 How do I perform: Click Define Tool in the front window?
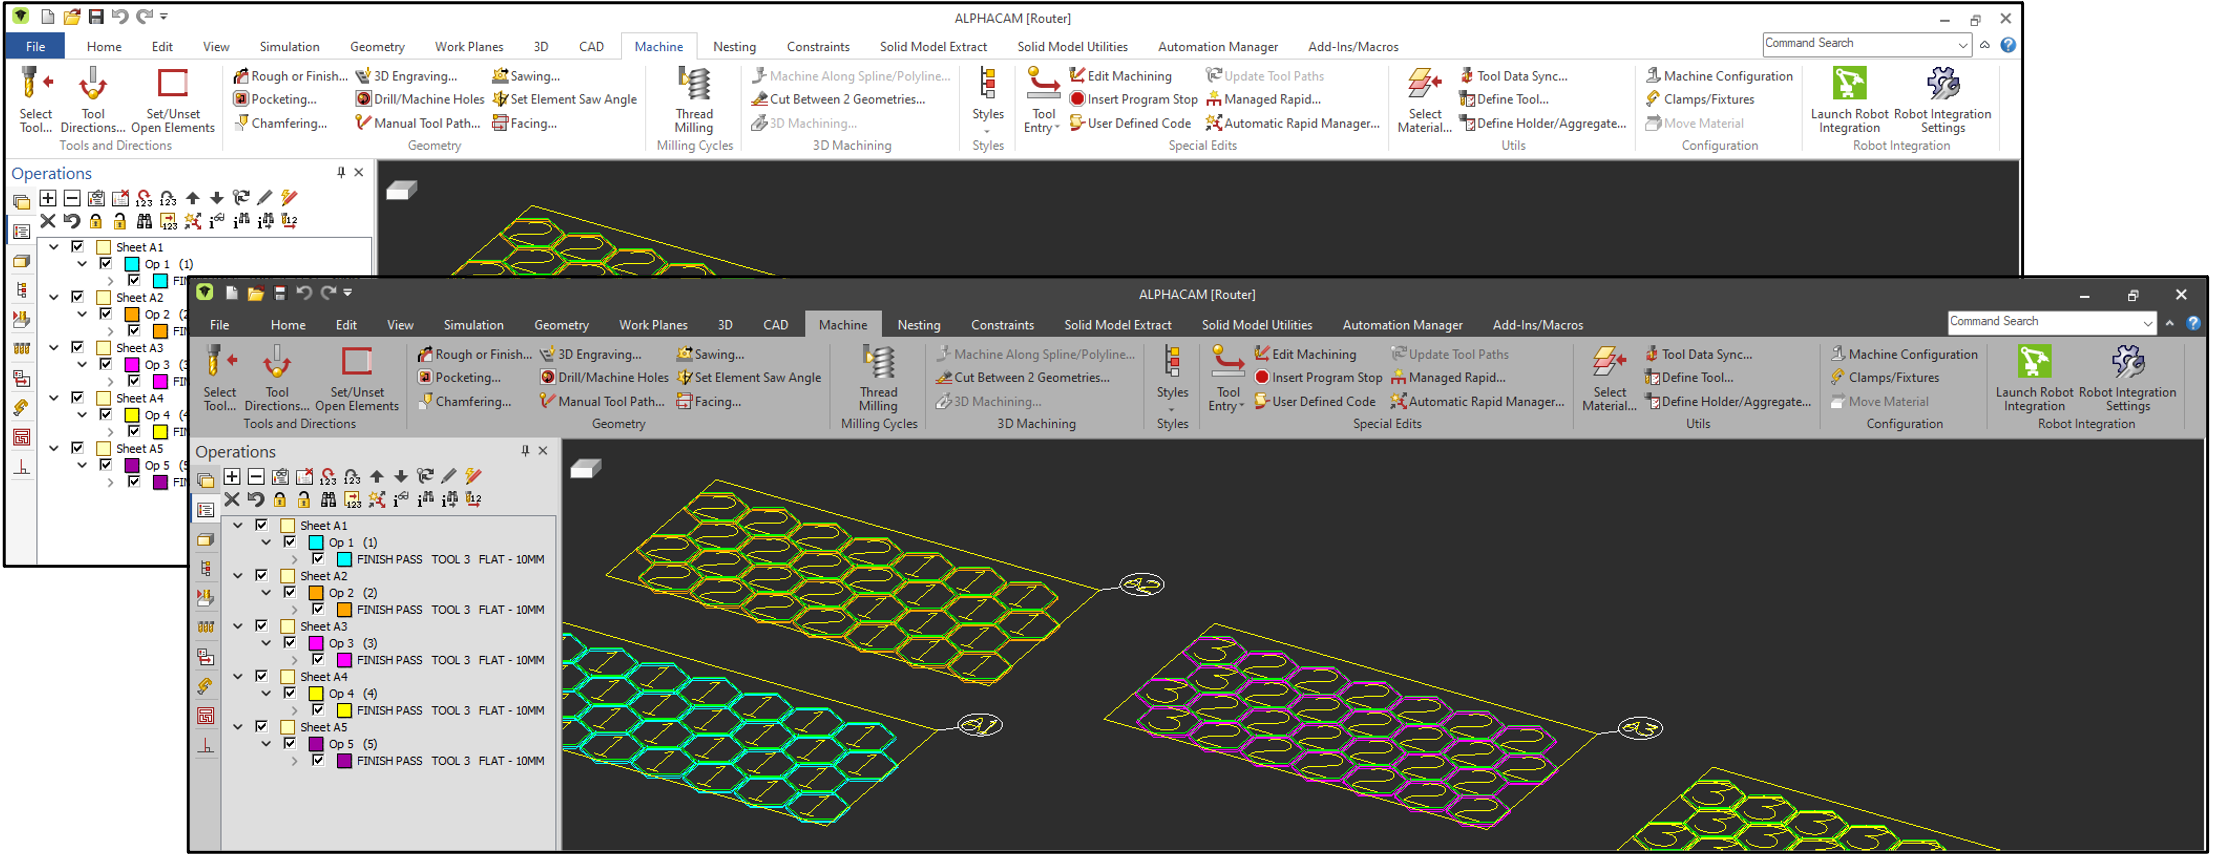coord(1689,378)
